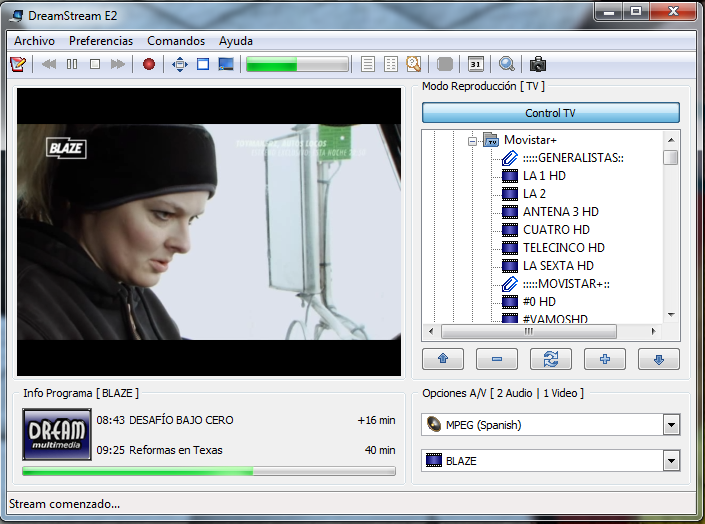Select channel ANTENA 3 HD
Image resolution: width=705 pixels, height=524 pixels.
(x=561, y=212)
